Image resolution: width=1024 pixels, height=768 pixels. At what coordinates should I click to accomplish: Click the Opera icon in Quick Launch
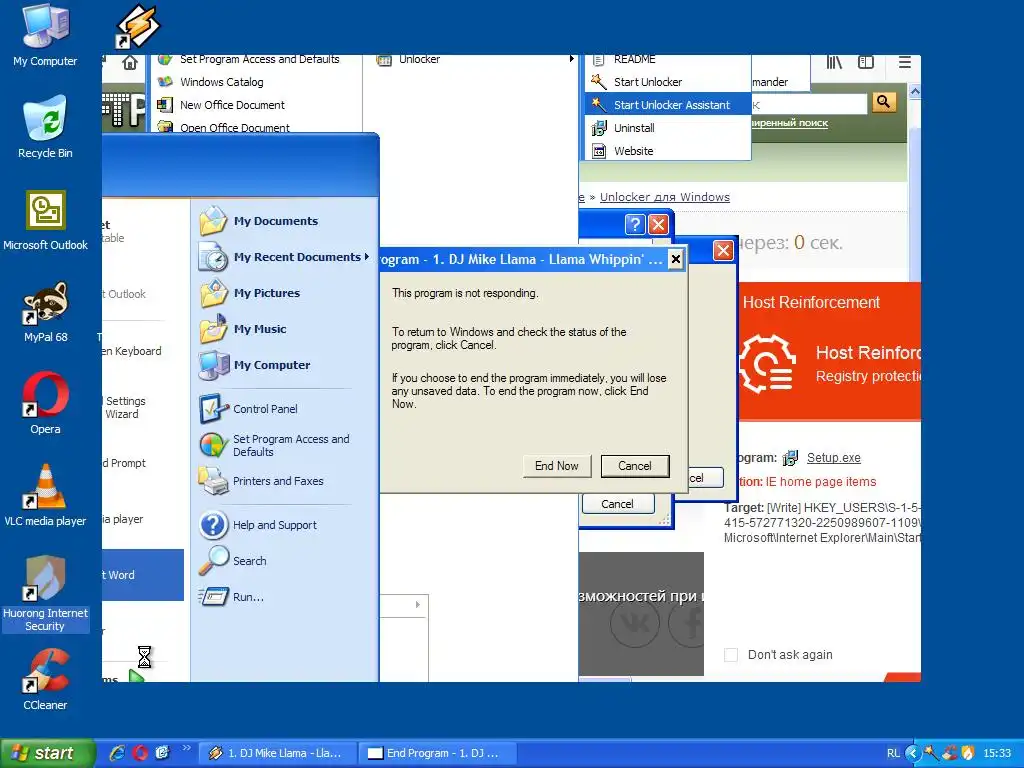[140, 753]
